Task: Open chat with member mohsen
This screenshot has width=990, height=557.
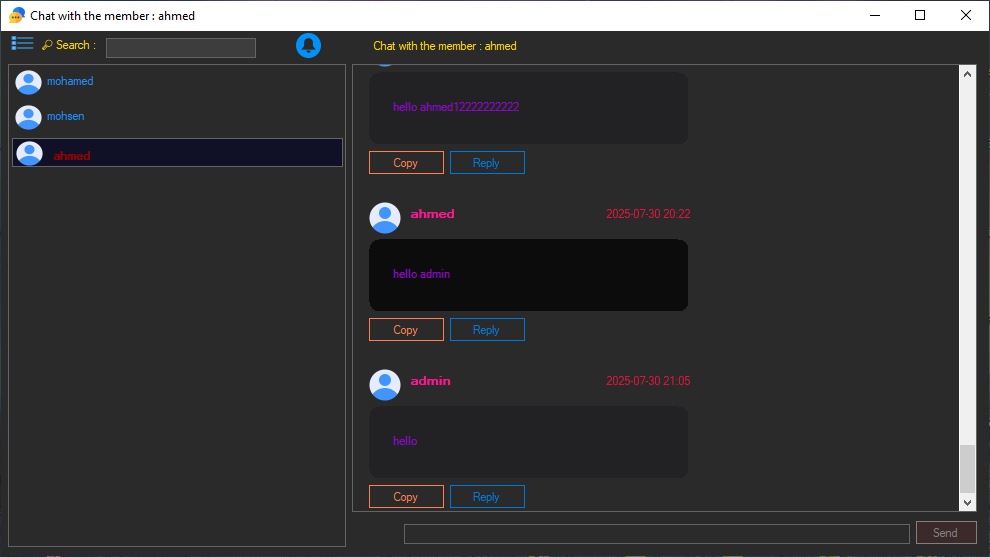Action: pyautogui.click(x=66, y=117)
